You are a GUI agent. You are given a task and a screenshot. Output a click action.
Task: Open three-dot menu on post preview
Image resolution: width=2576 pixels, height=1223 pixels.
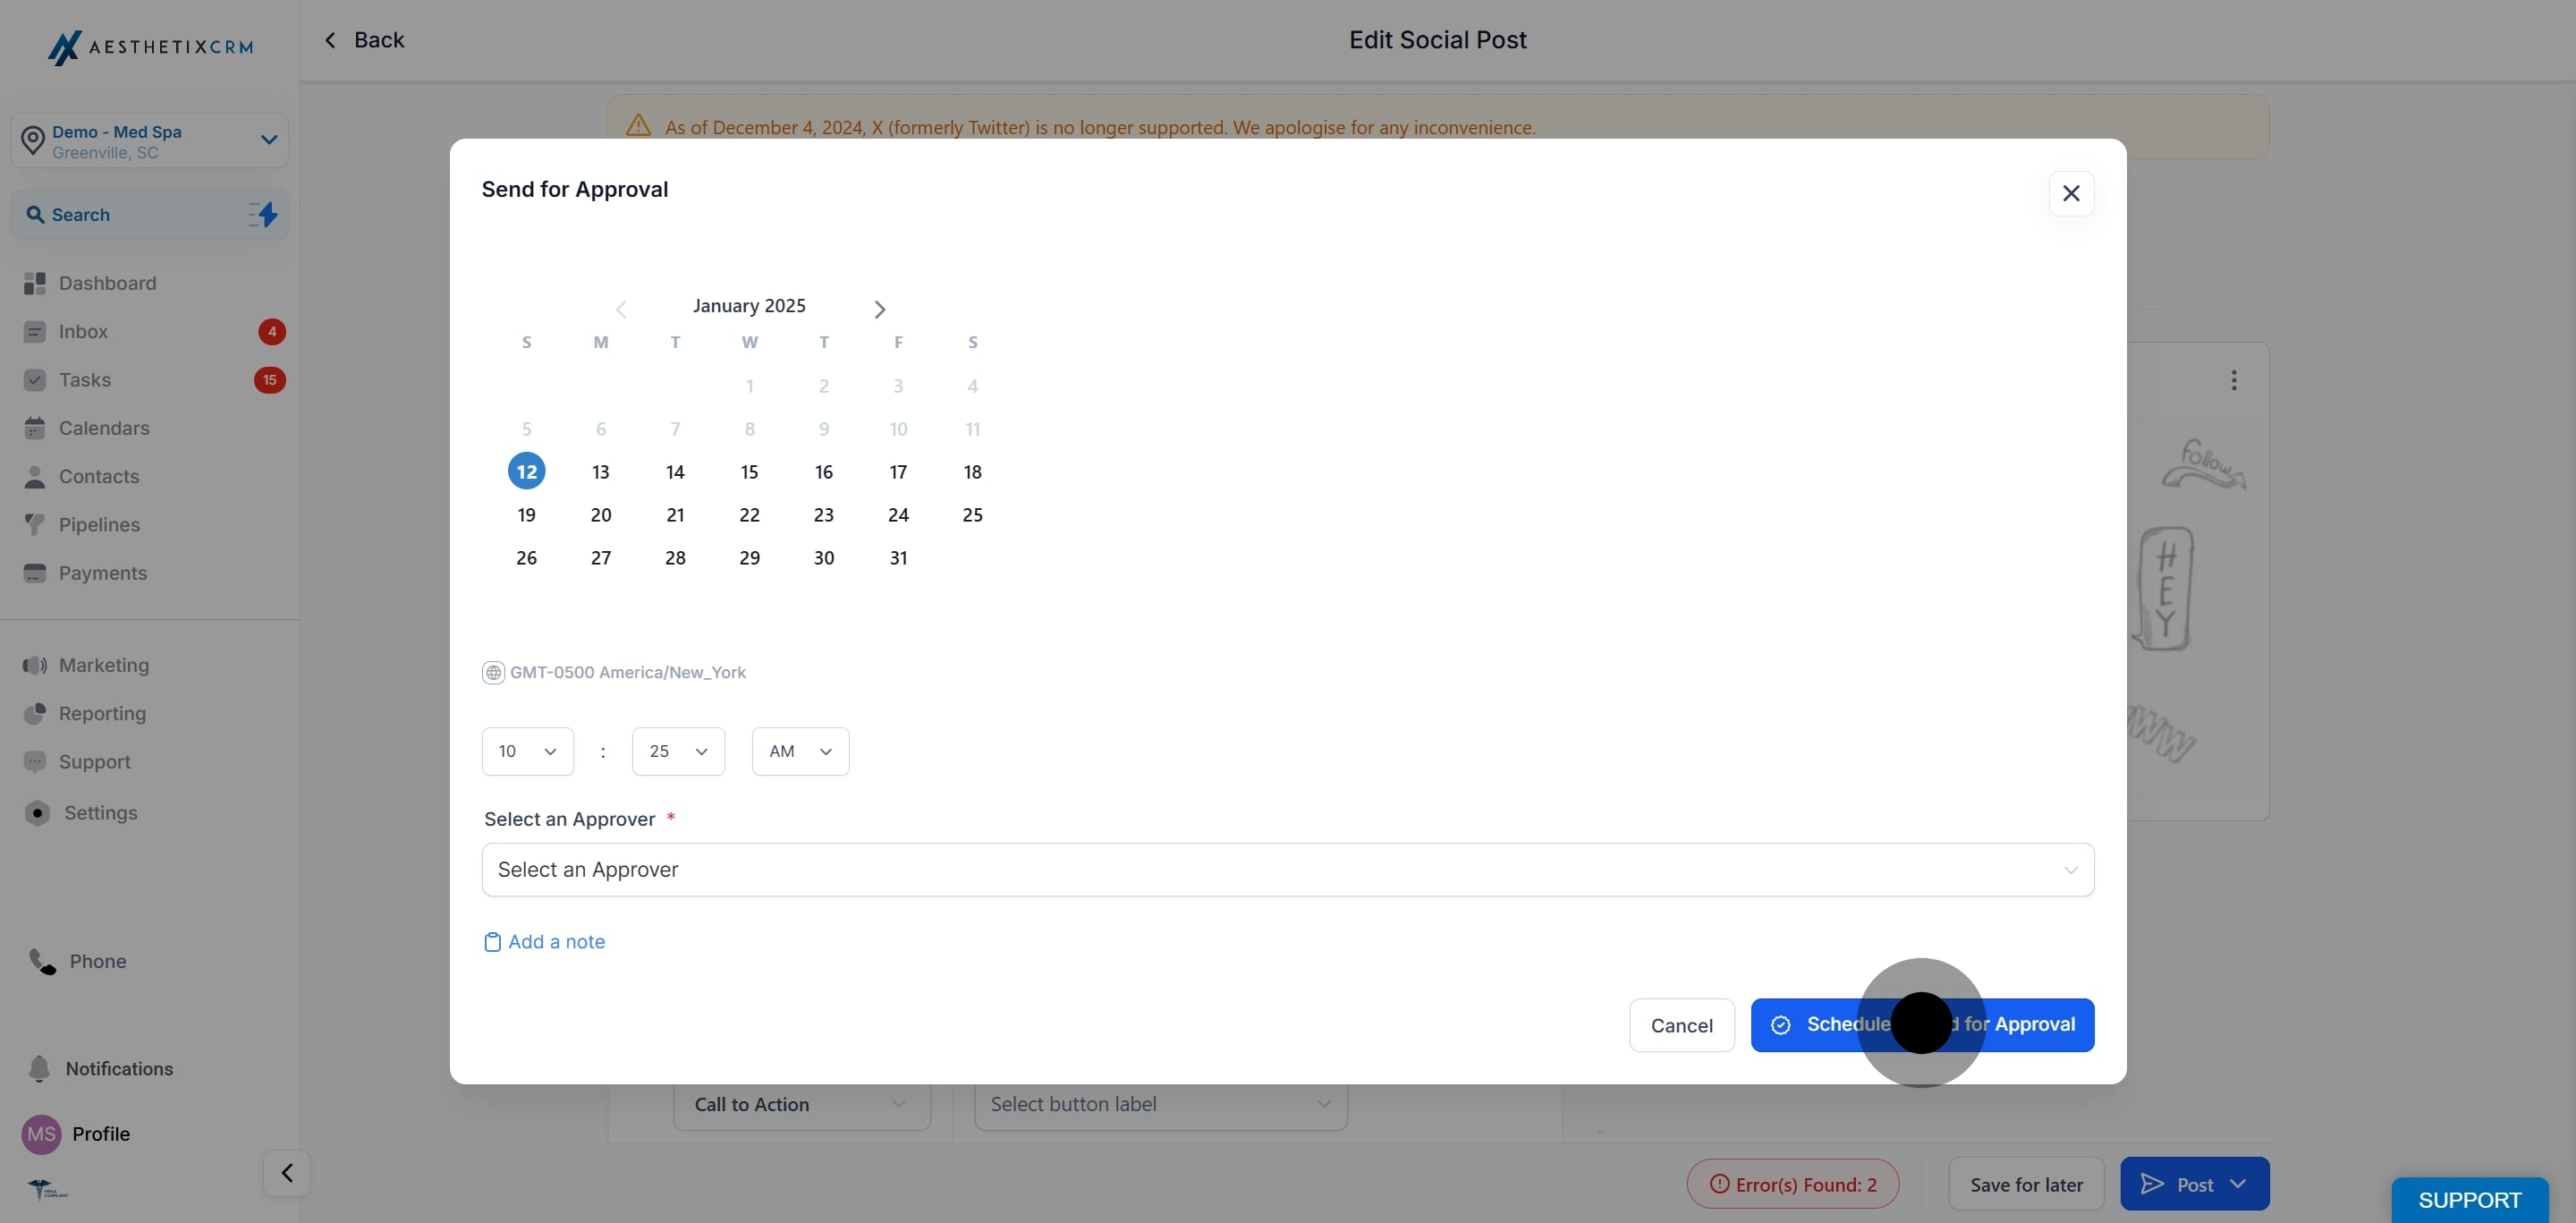(x=2233, y=380)
